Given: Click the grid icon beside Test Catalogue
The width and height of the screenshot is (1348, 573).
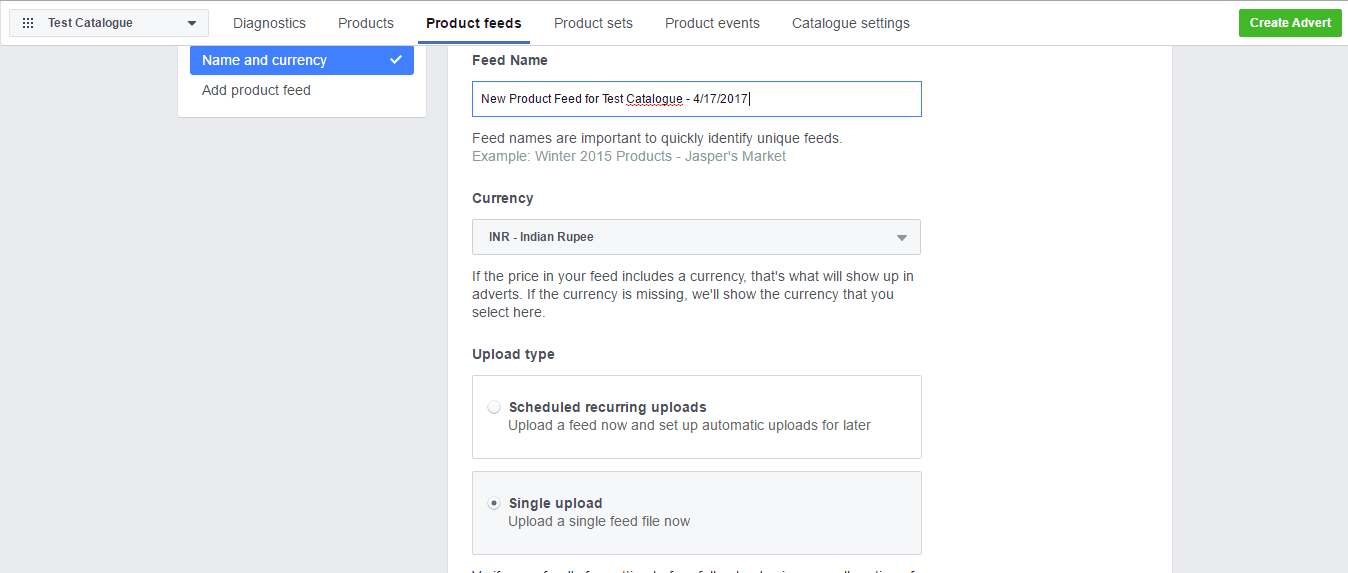Looking at the screenshot, I should pos(28,23).
